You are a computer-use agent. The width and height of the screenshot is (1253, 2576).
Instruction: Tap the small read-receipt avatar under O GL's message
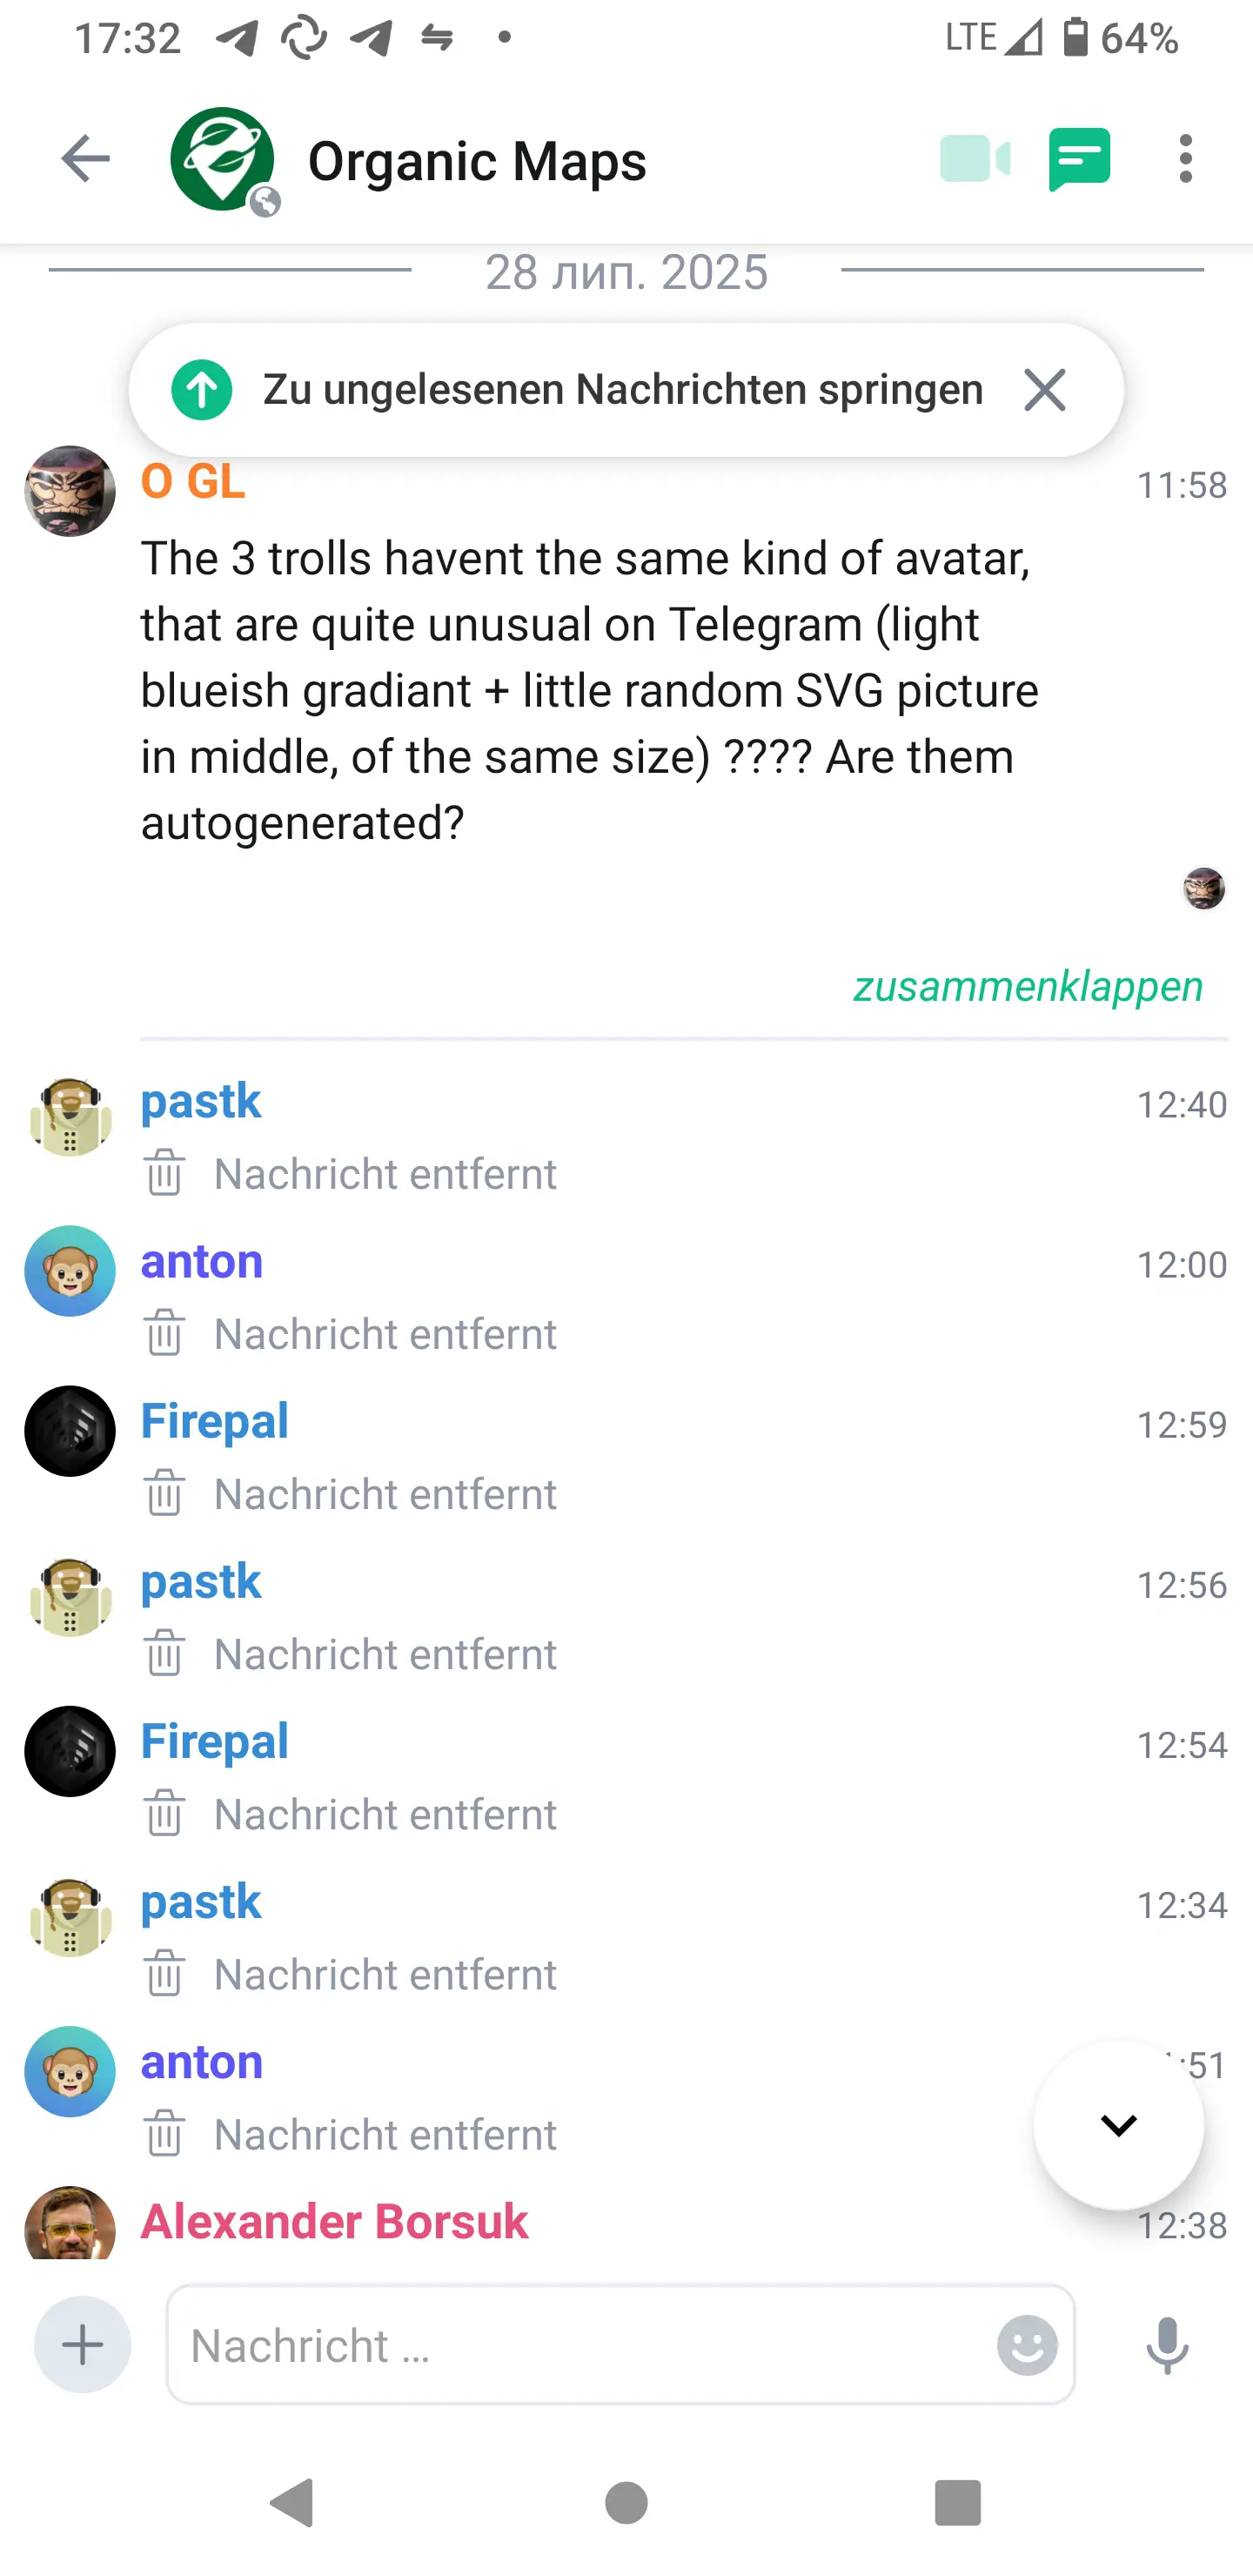point(1204,888)
